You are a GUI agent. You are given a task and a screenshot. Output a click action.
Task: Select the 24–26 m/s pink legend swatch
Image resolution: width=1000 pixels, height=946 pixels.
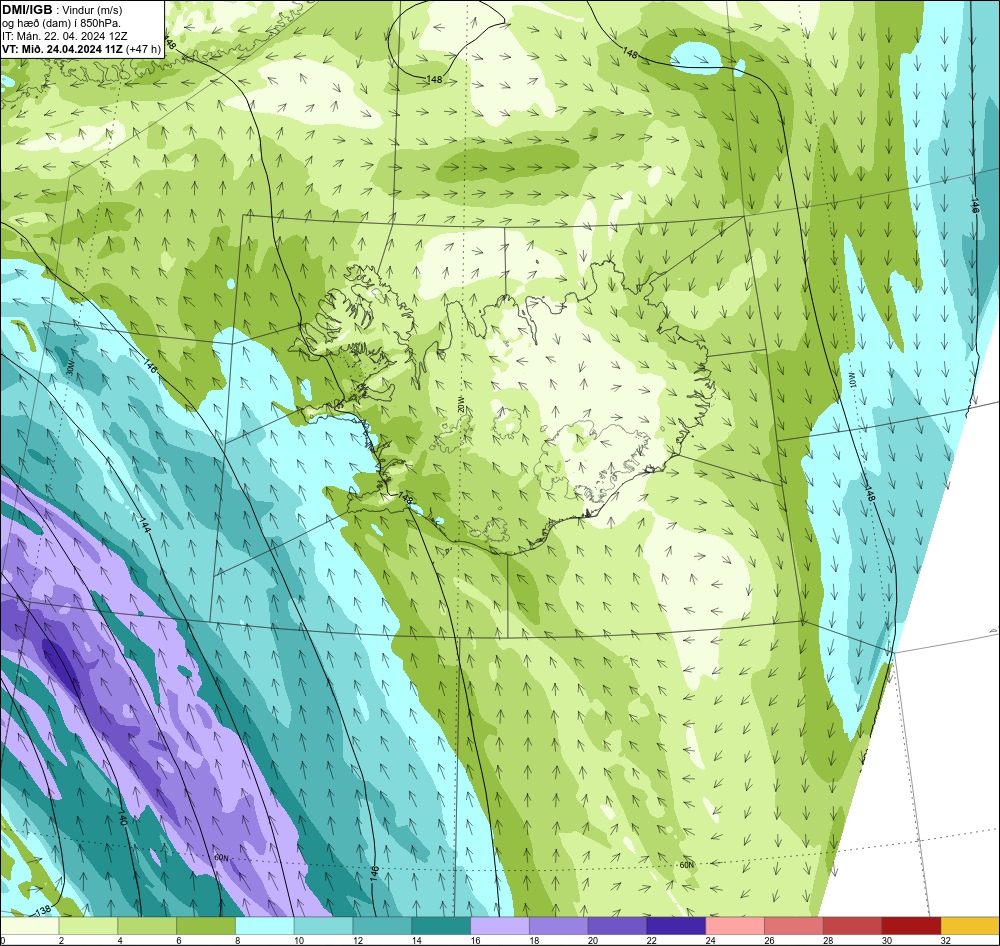pos(735,926)
